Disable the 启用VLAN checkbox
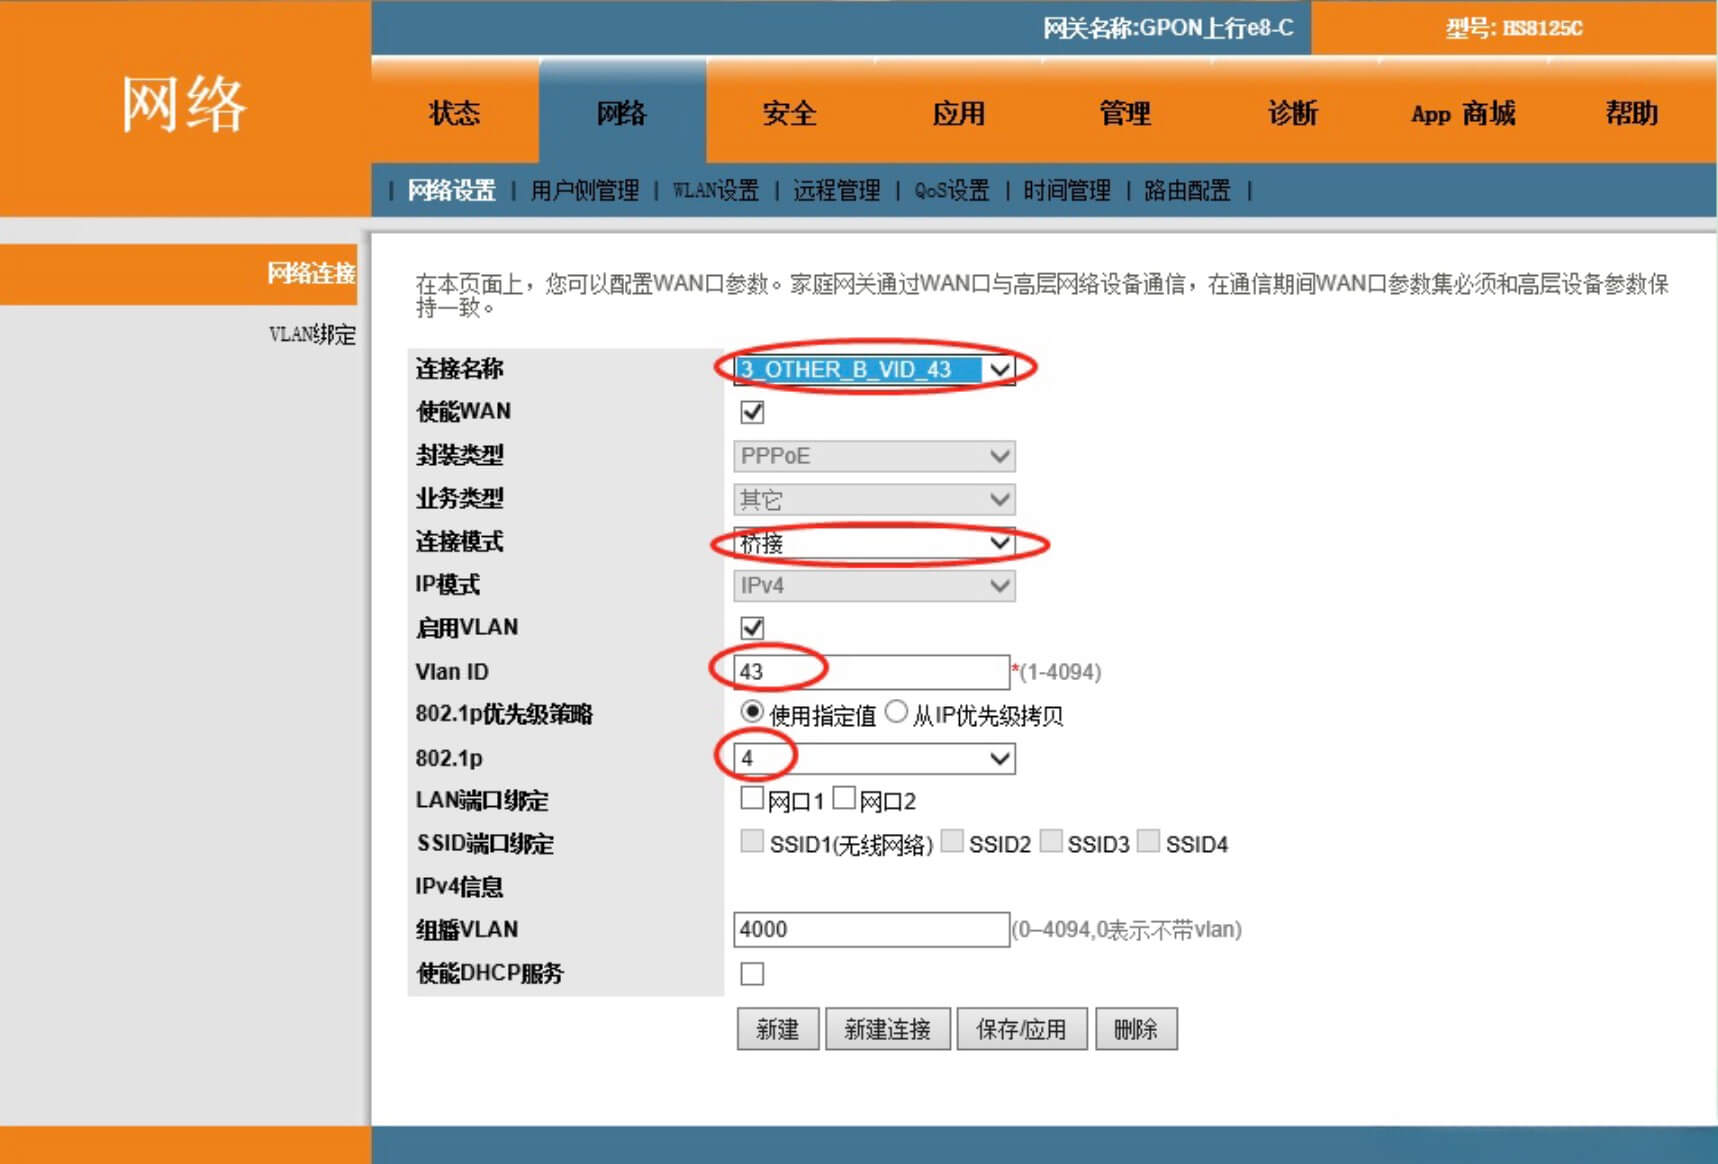Screen dimensions: 1718x1164 pyautogui.click(x=752, y=627)
